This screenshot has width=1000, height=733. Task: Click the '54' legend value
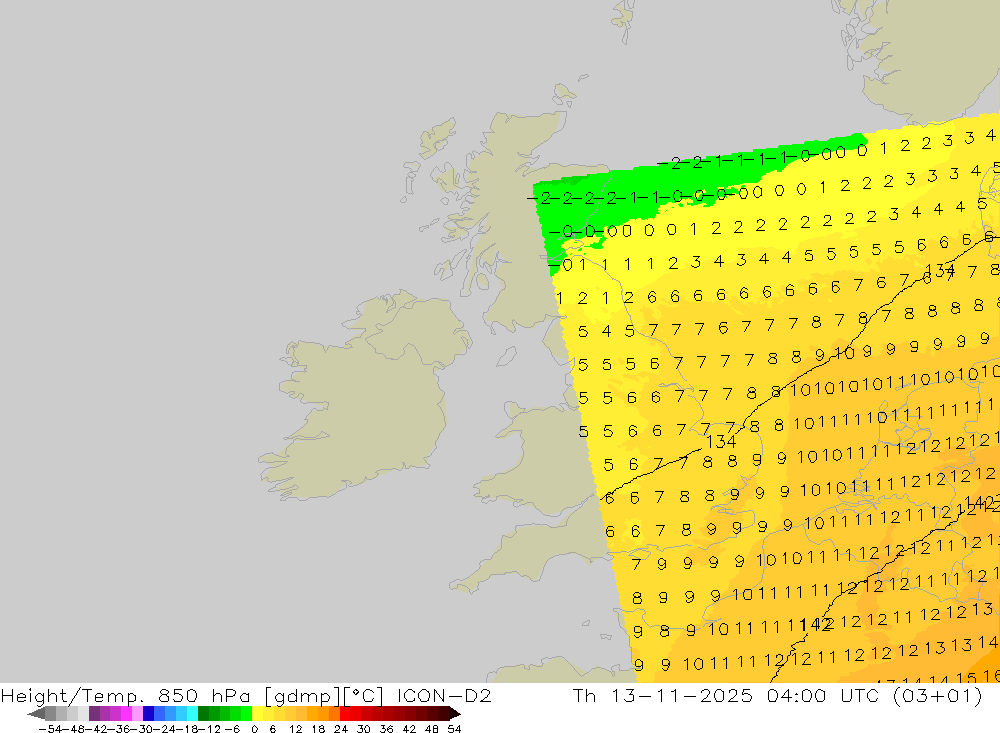[x=454, y=729]
